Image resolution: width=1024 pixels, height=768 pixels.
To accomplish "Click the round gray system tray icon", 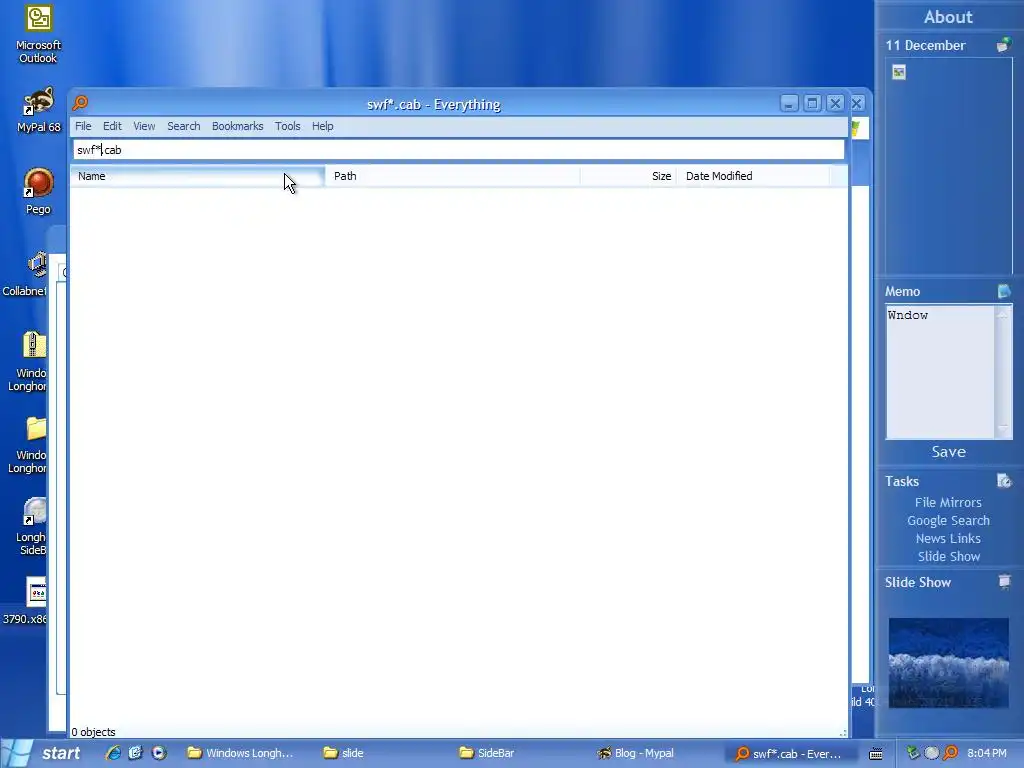I will click(x=932, y=753).
